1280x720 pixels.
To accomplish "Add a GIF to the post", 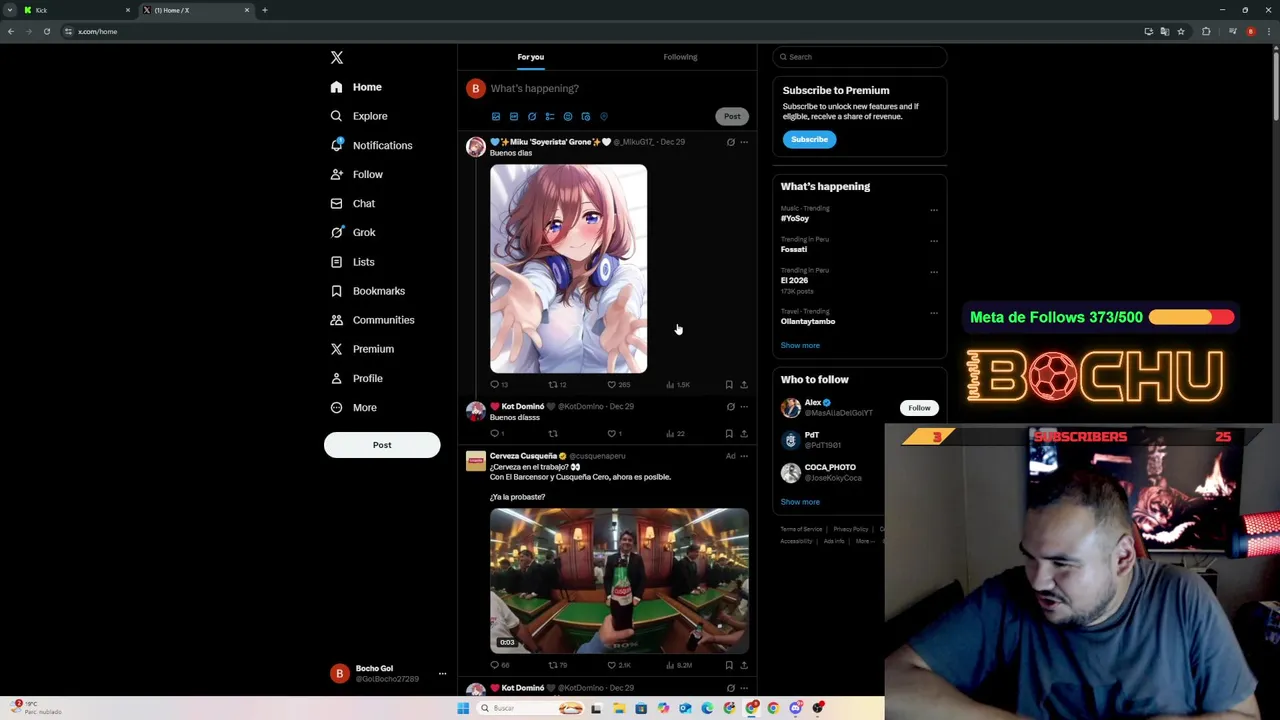I will 514,116.
